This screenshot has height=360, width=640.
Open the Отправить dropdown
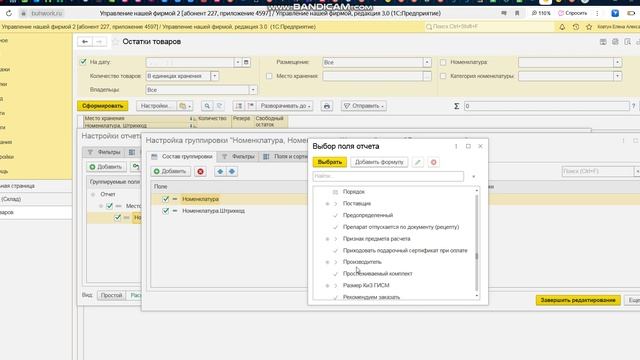click(x=364, y=106)
